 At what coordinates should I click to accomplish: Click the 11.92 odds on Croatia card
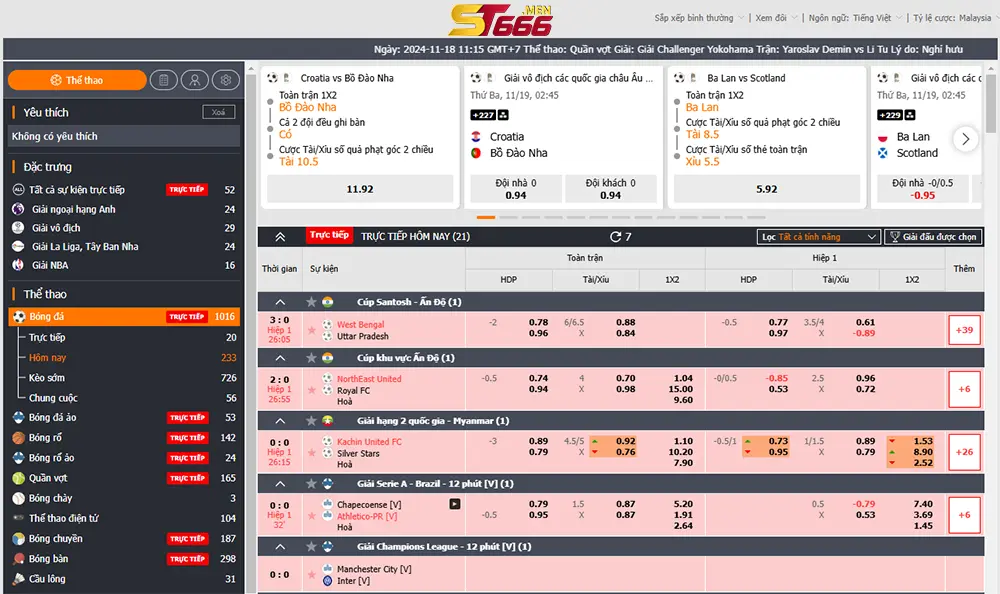click(x=360, y=189)
